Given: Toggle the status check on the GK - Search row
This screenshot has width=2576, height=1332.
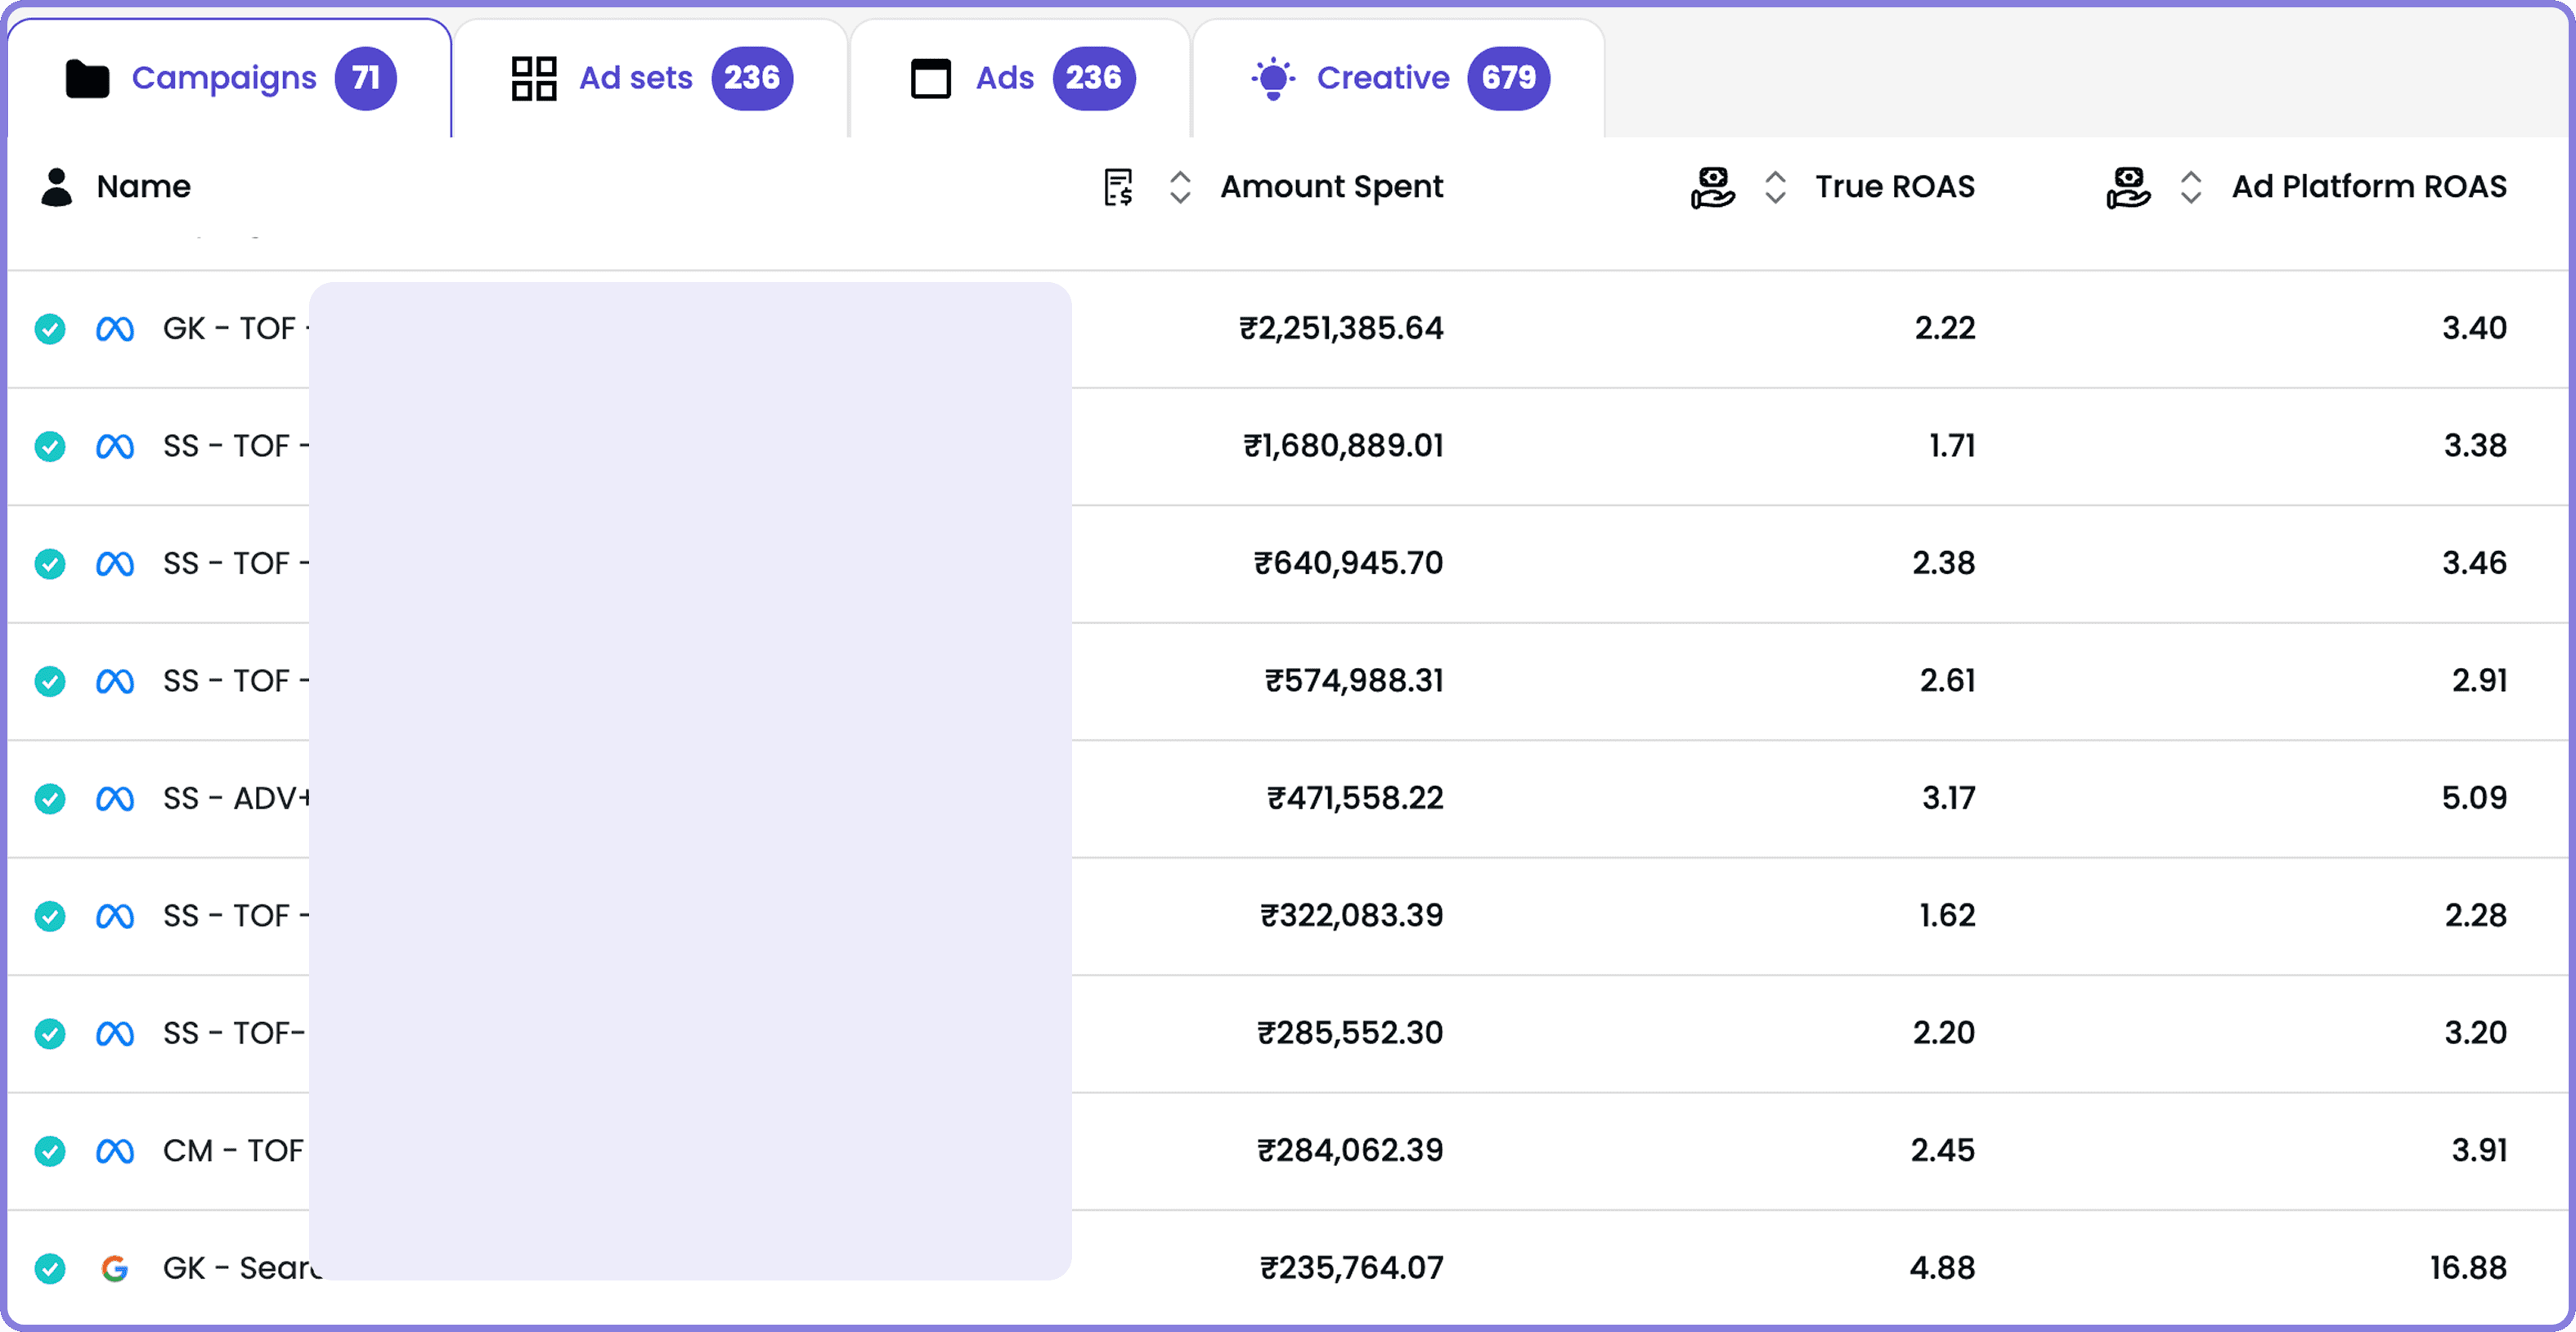Looking at the screenshot, I should point(50,1268).
